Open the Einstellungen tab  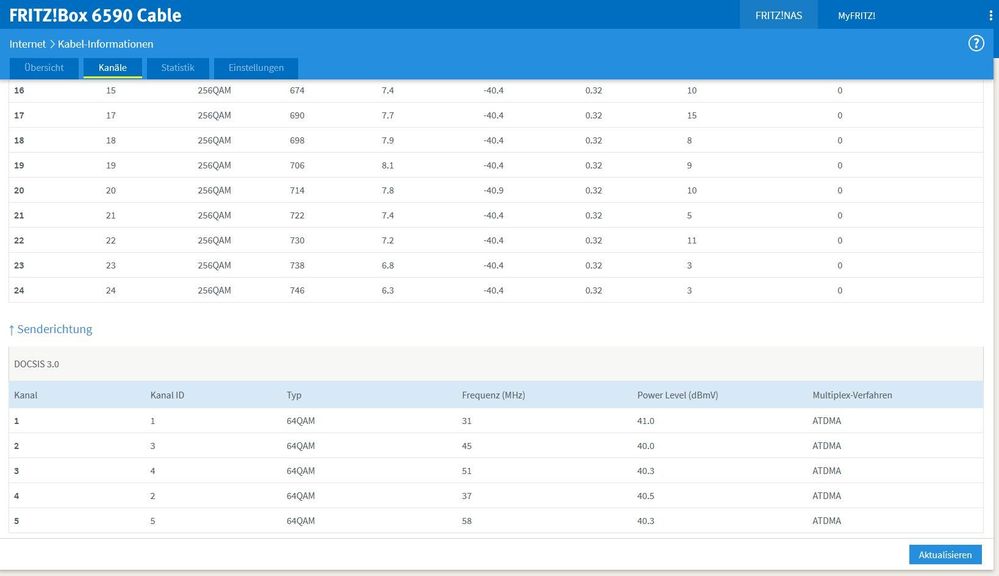[256, 68]
